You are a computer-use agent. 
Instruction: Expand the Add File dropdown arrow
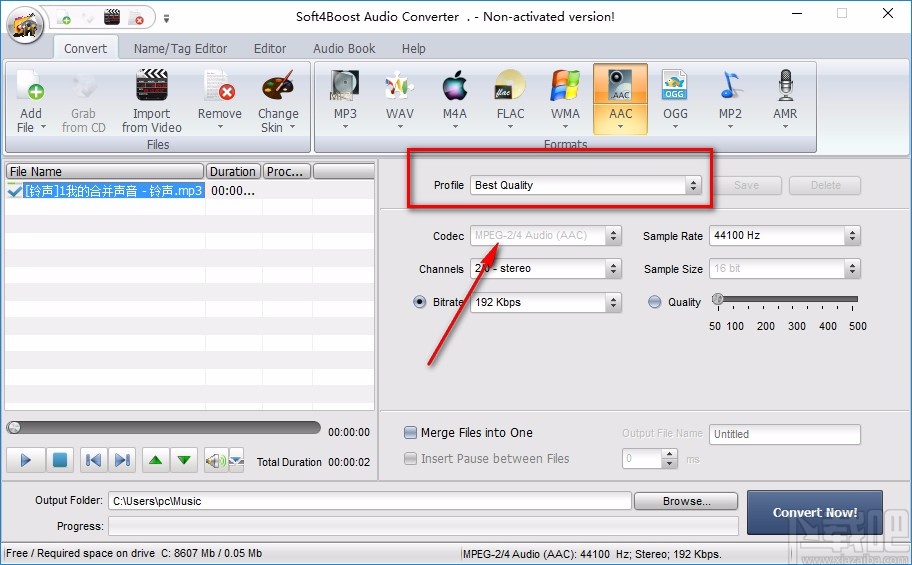point(43,127)
